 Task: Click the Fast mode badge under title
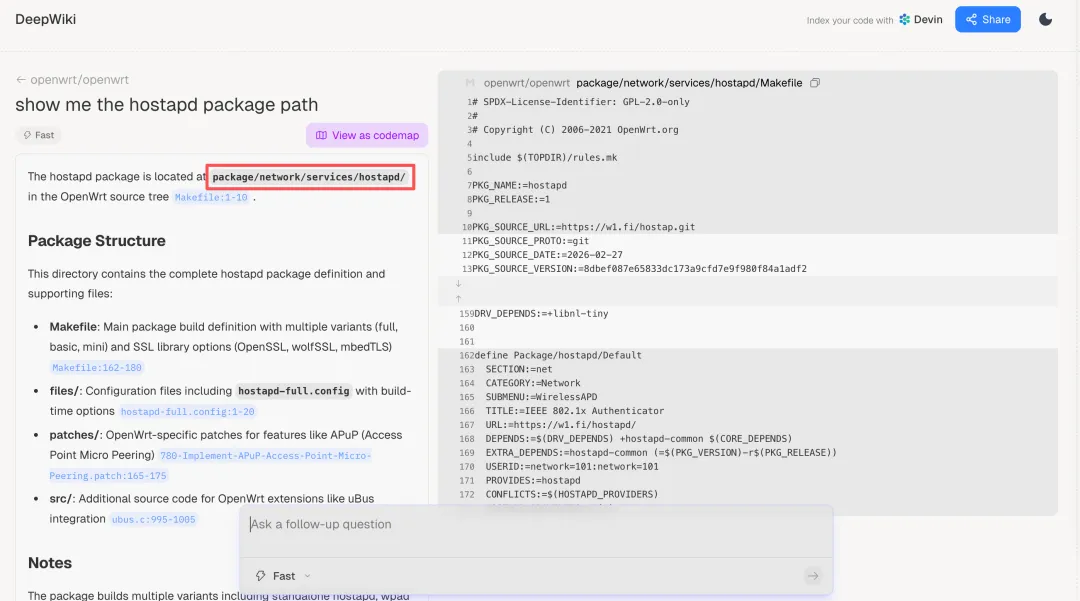[39, 135]
